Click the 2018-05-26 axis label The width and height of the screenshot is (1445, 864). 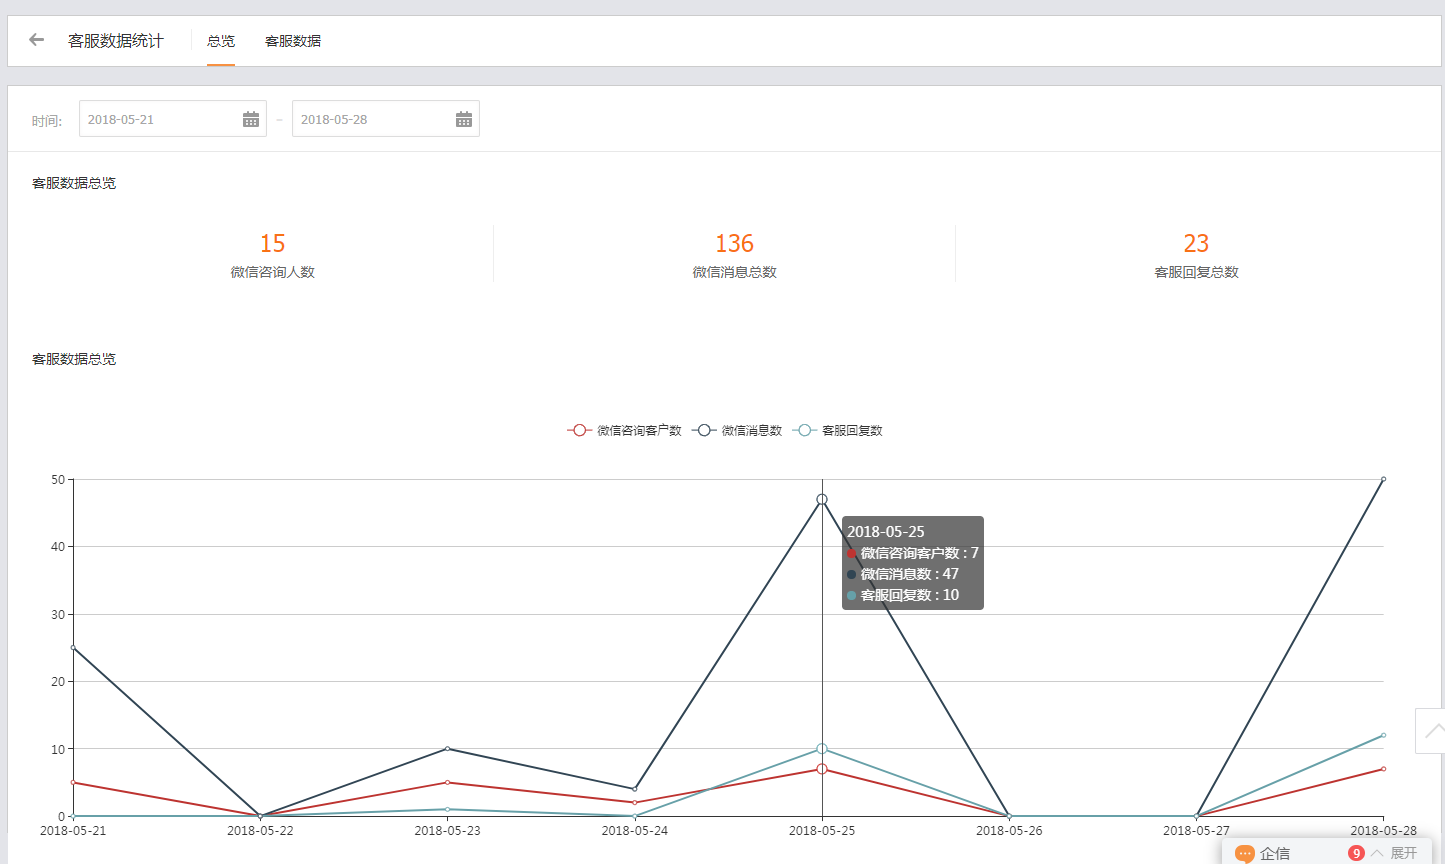click(x=1009, y=831)
